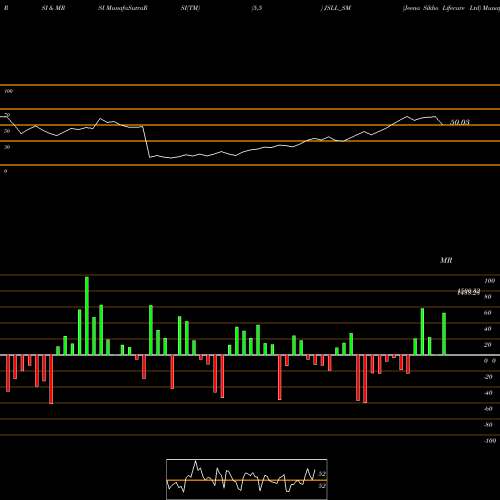This screenshot has height=500, width=500.
Task: Click the 80 label on MR axis
Action: 488,297
